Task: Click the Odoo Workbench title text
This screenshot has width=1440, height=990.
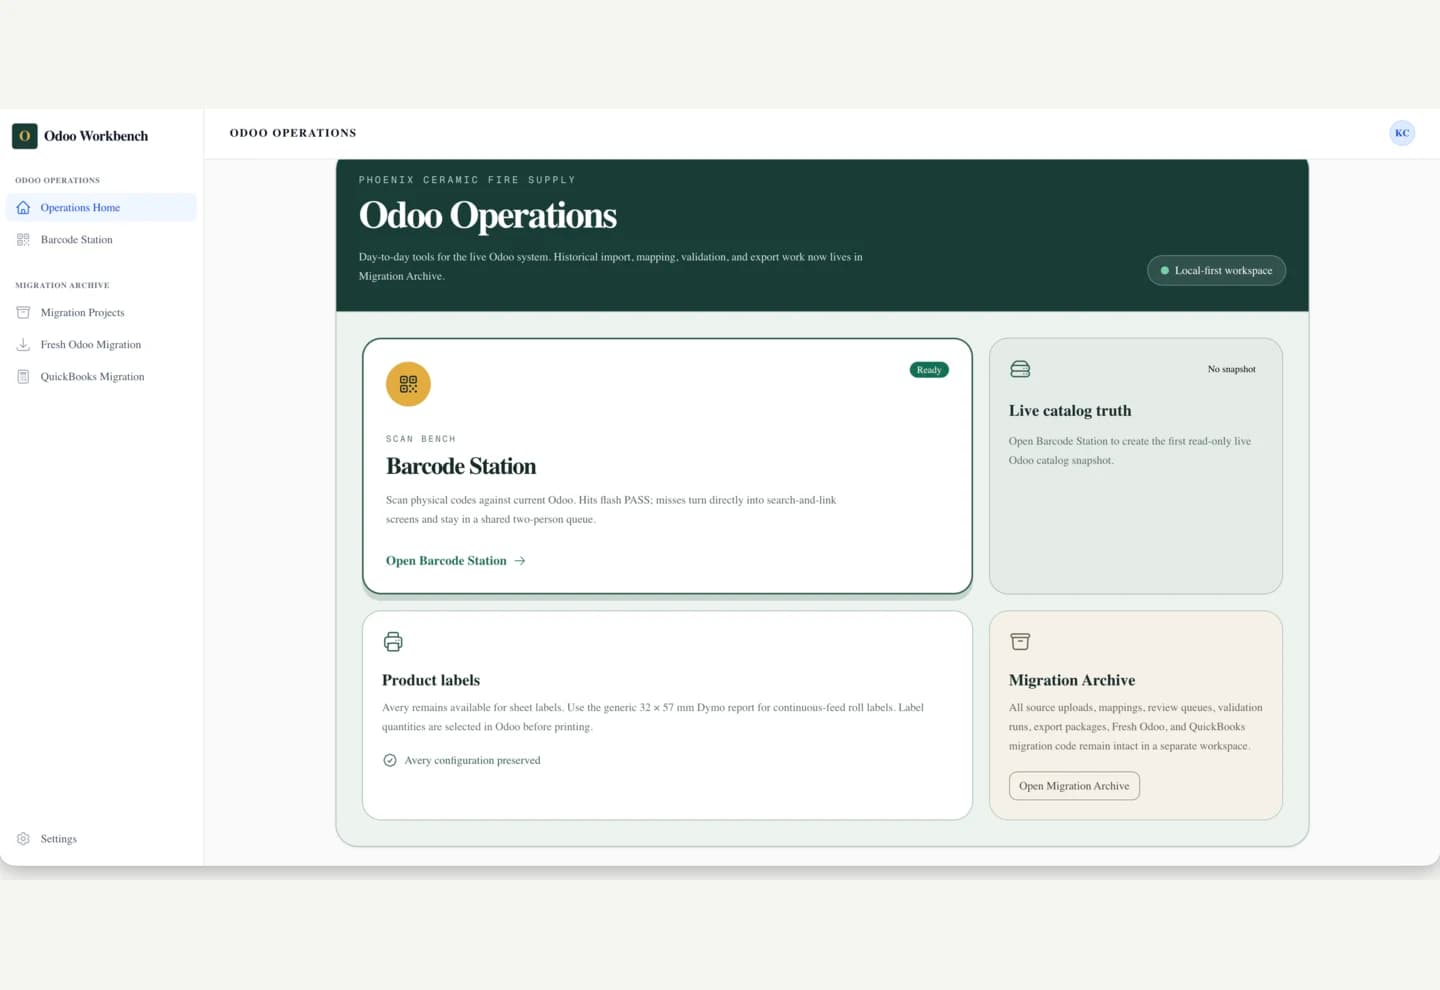Action: tap(96, 136)
